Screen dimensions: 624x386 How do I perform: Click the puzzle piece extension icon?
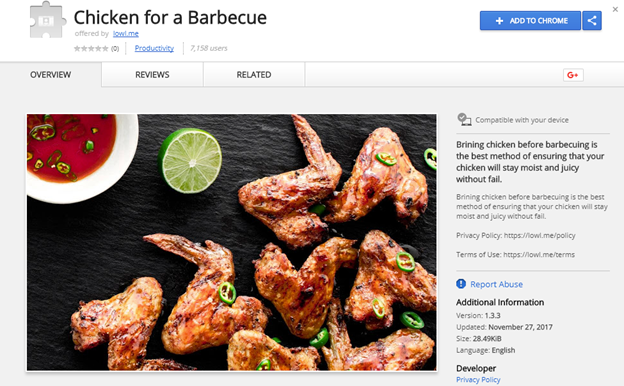[x=47, y=20]
